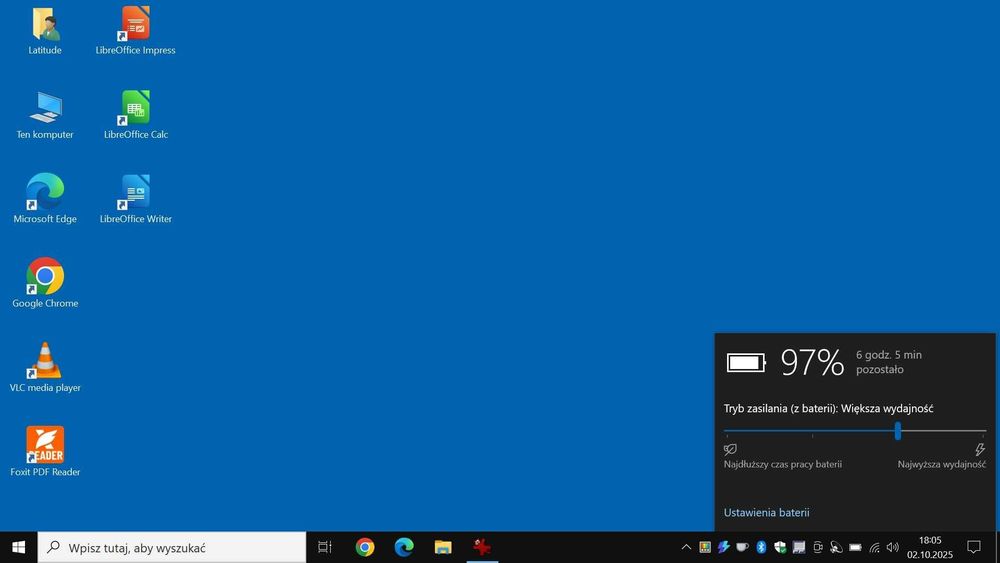Click the touchpad tray icon
This screenshot has width=1000, height=563.
pos(798,547)
